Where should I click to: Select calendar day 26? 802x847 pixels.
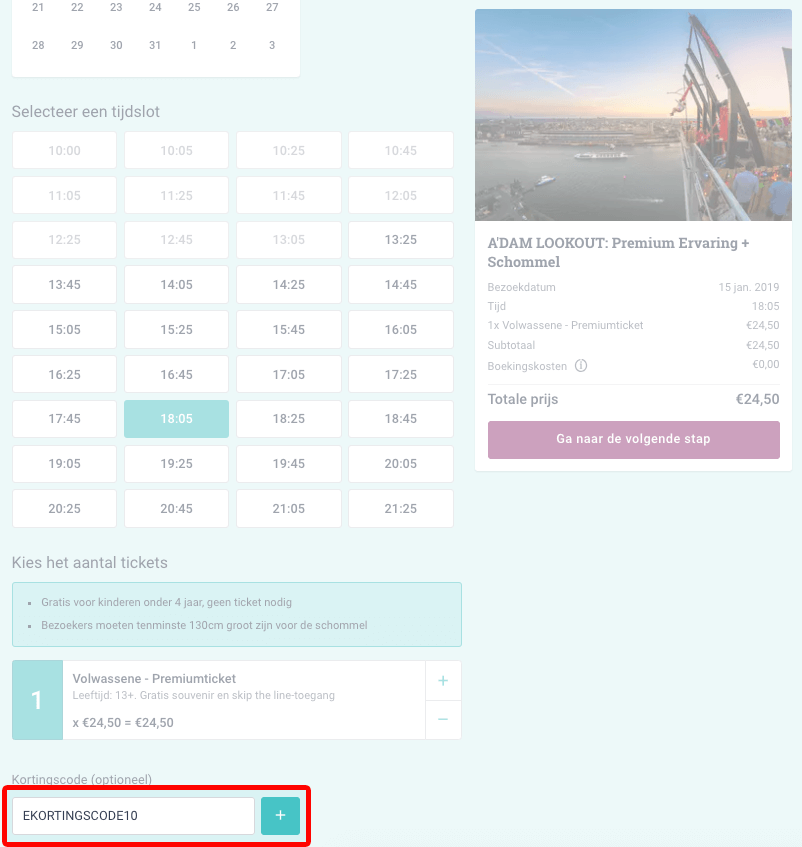(x=233, y=8)
